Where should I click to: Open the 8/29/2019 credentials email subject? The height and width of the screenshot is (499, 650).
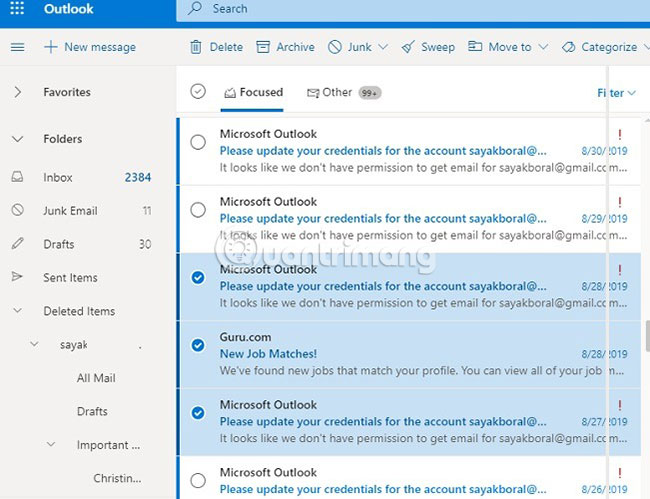click(x=383, y=218)
